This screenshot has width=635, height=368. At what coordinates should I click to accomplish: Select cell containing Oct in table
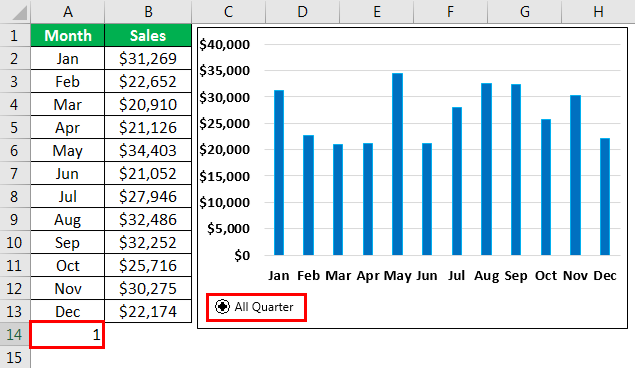(x=68, y=266)
